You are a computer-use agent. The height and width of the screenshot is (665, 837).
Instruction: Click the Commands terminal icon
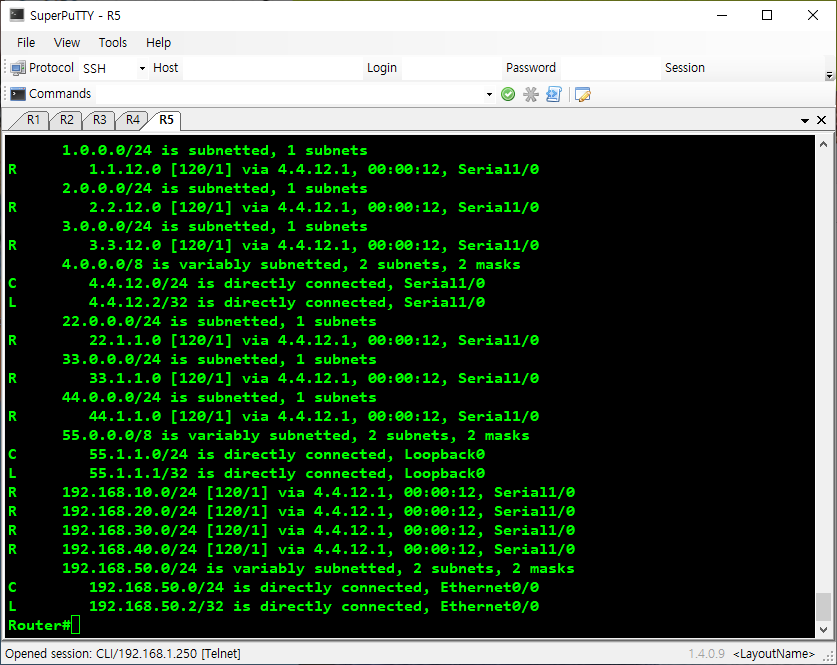click(18, 94)
